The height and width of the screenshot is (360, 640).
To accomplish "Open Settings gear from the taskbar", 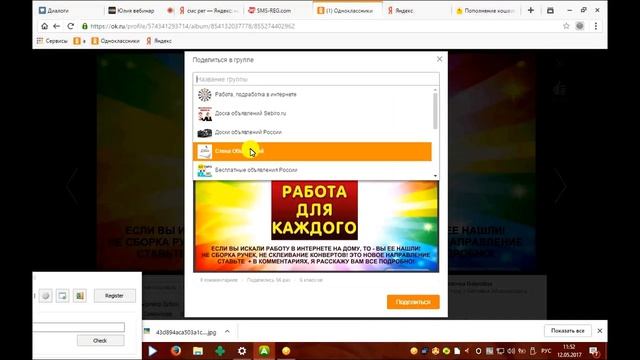I will click(x=242, y=351).
